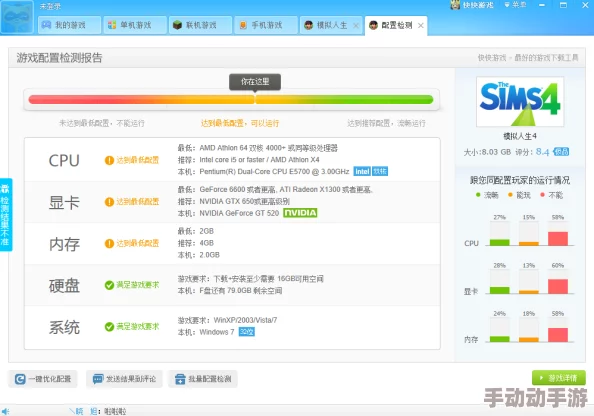Click the 系统 heading
The width and height of the screenshot is (594, 416).
64,327
